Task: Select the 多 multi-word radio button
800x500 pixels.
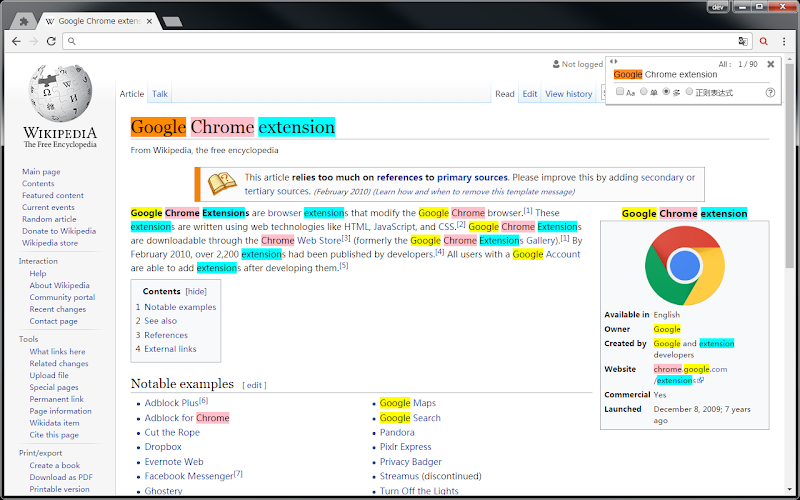Action: tap(666, 91)
